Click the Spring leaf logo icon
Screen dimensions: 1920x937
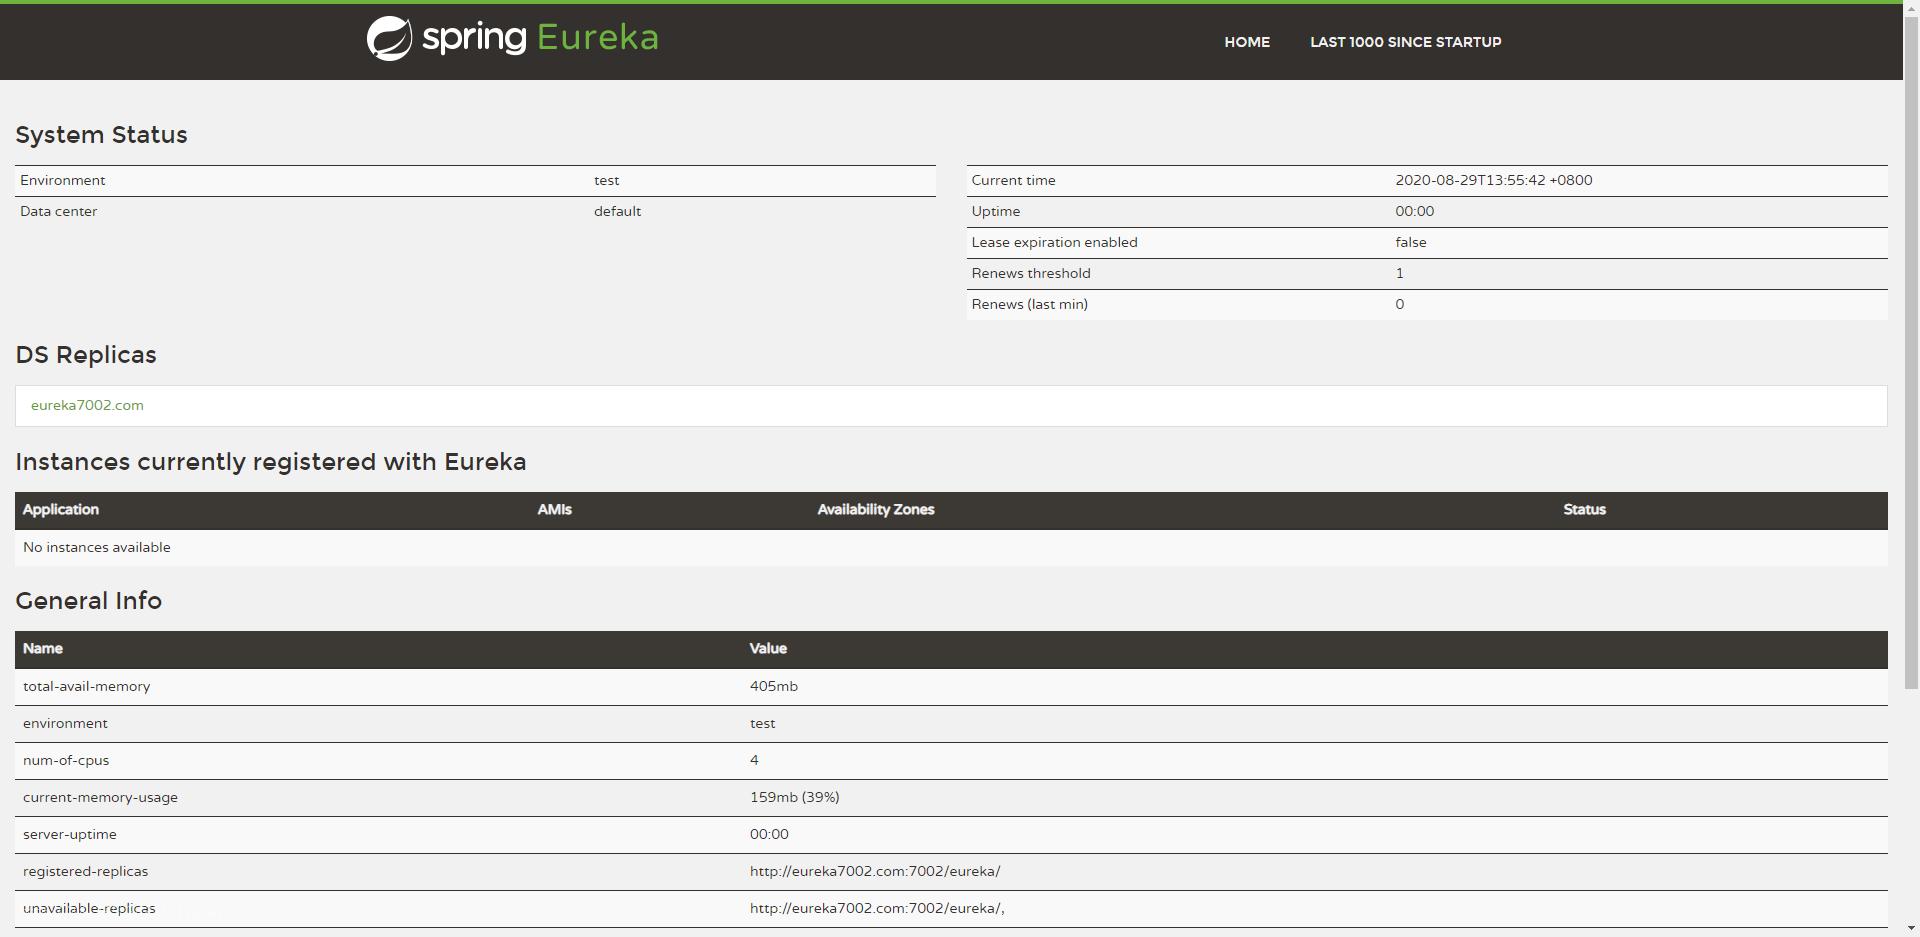389,39
